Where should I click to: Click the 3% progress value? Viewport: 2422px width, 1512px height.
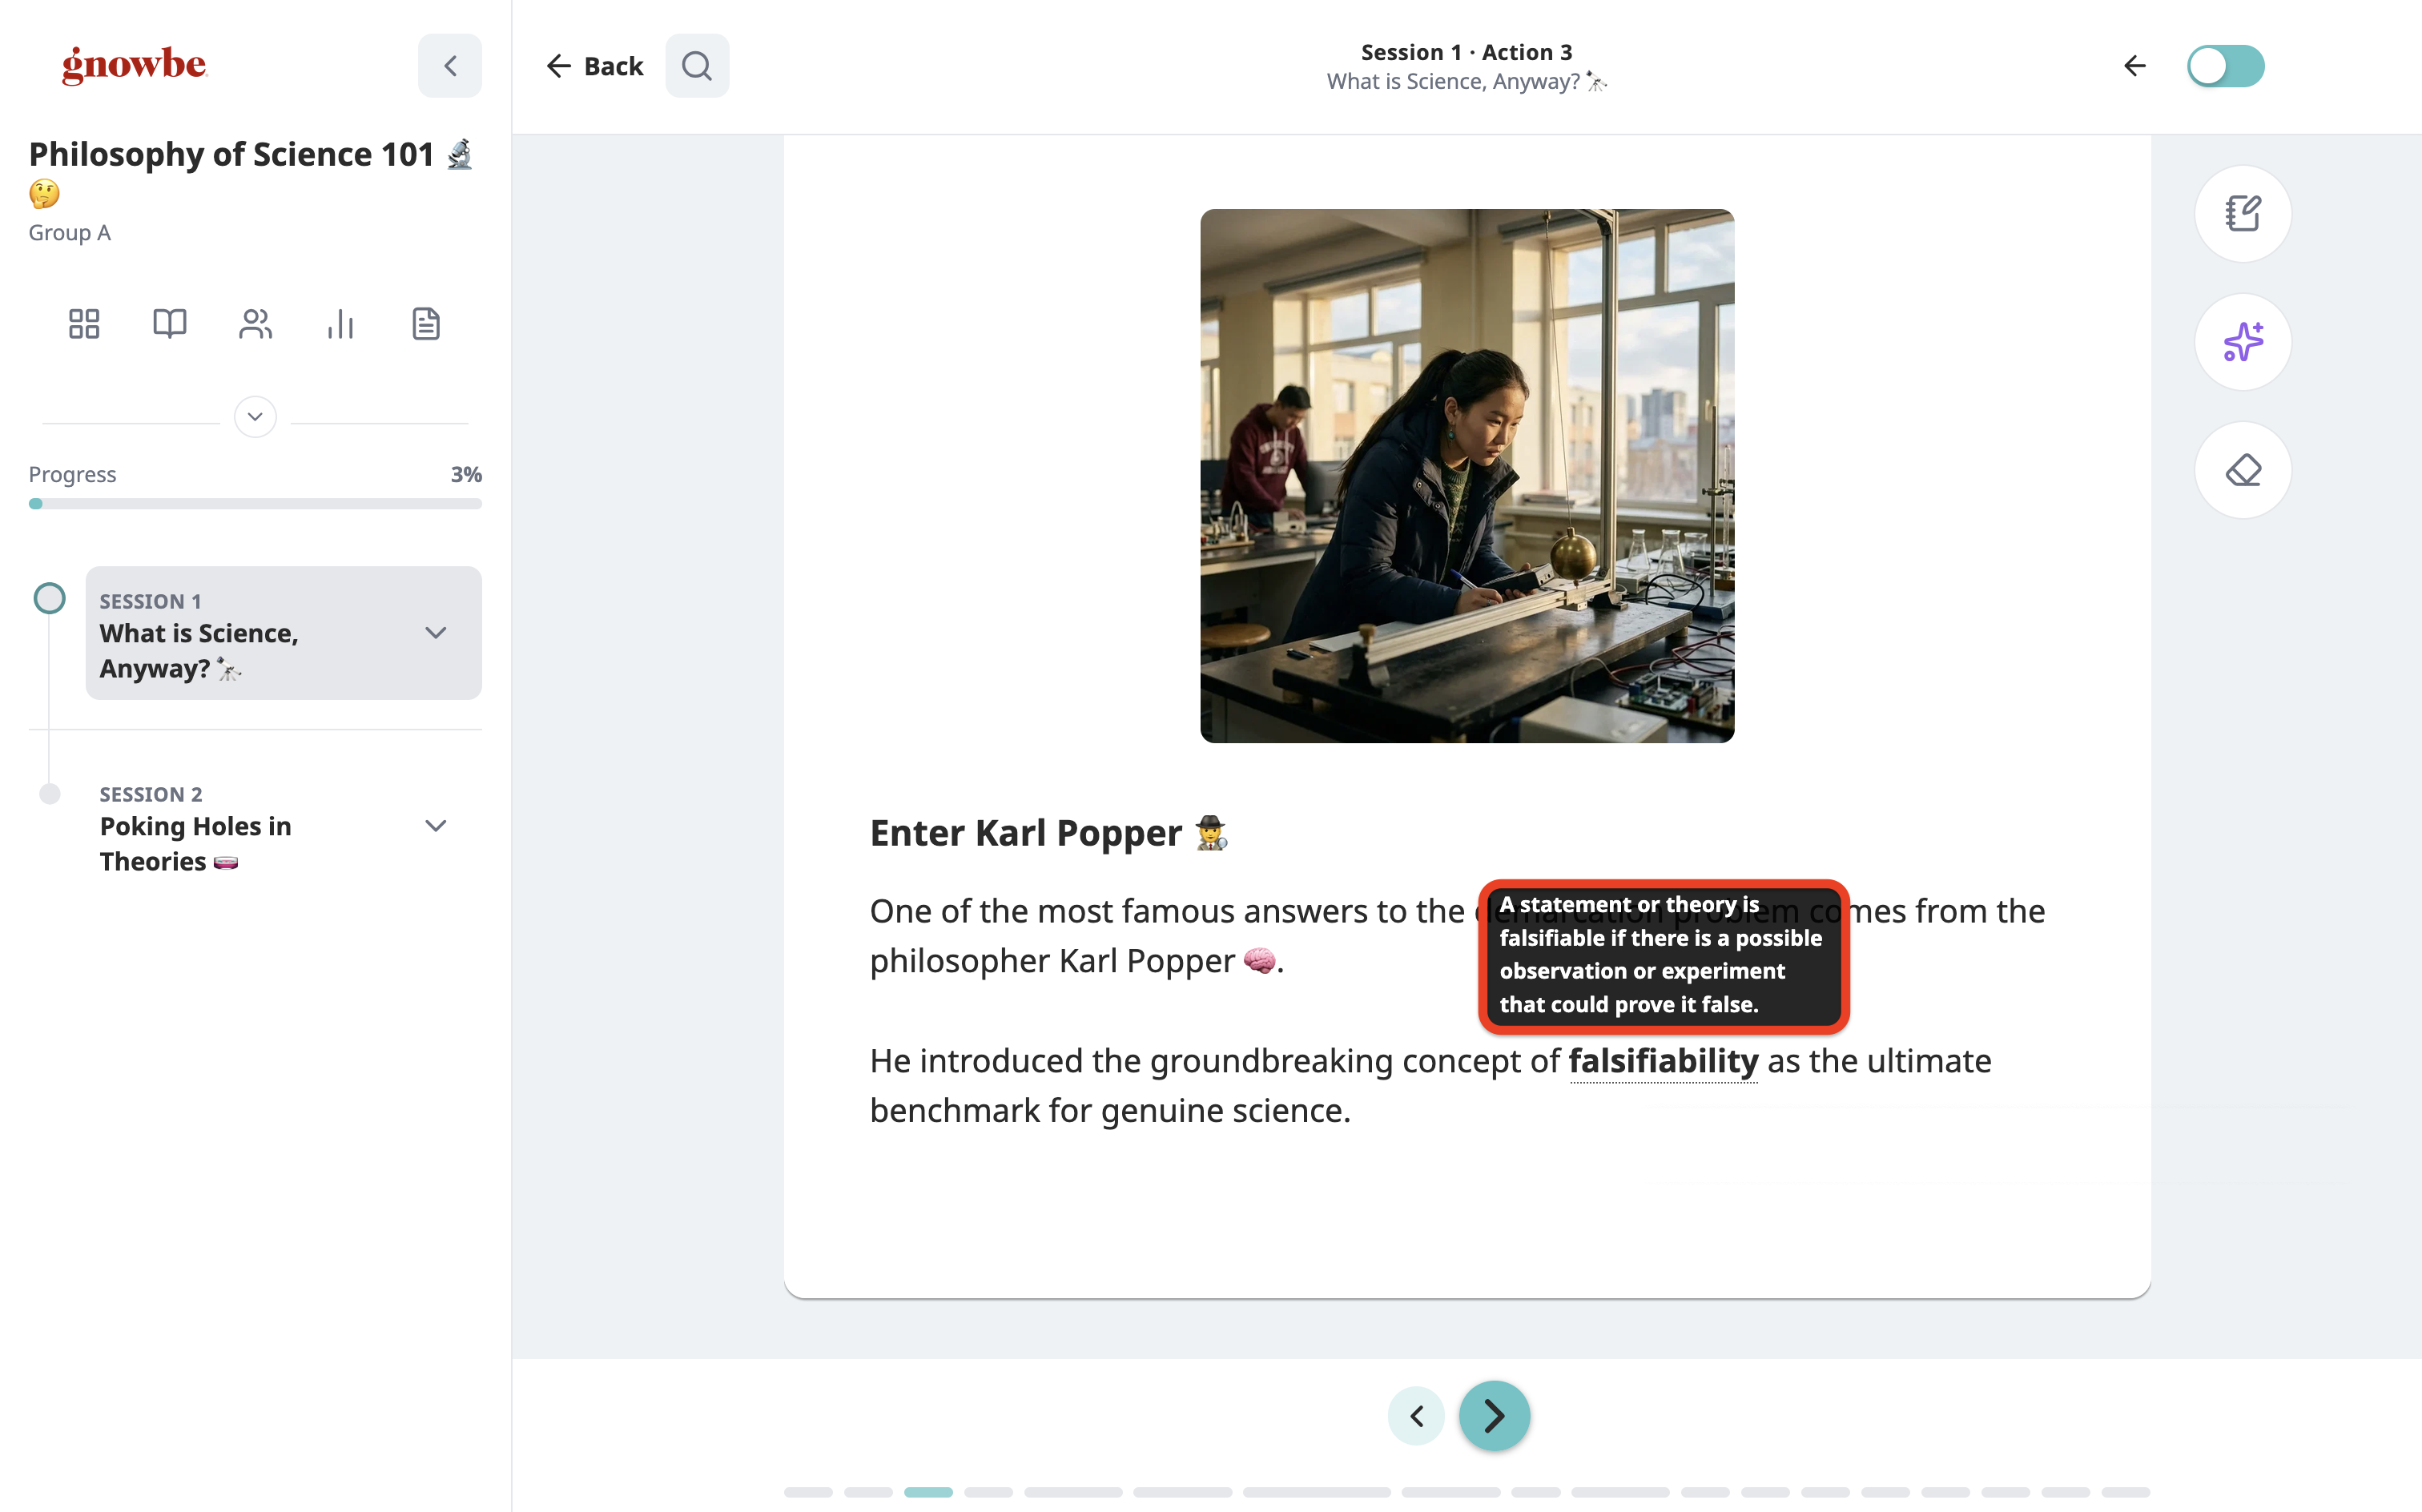(466, 474)
